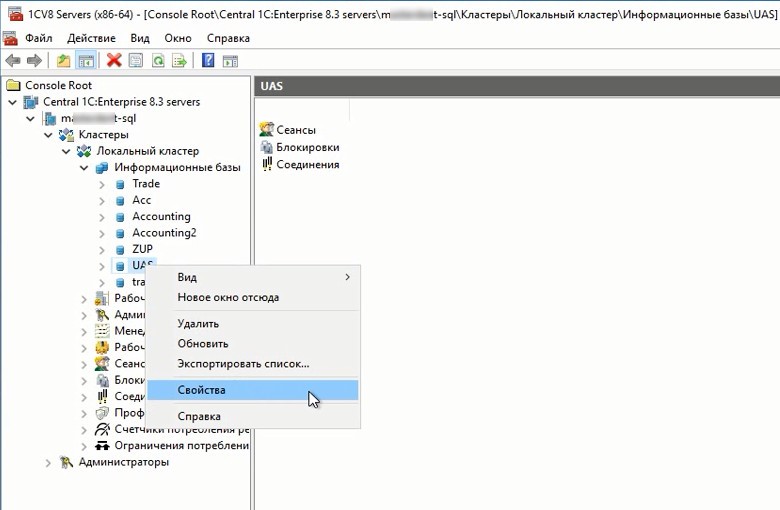
Task: Choose Обновить in the context menu
Action: [253, 344]
